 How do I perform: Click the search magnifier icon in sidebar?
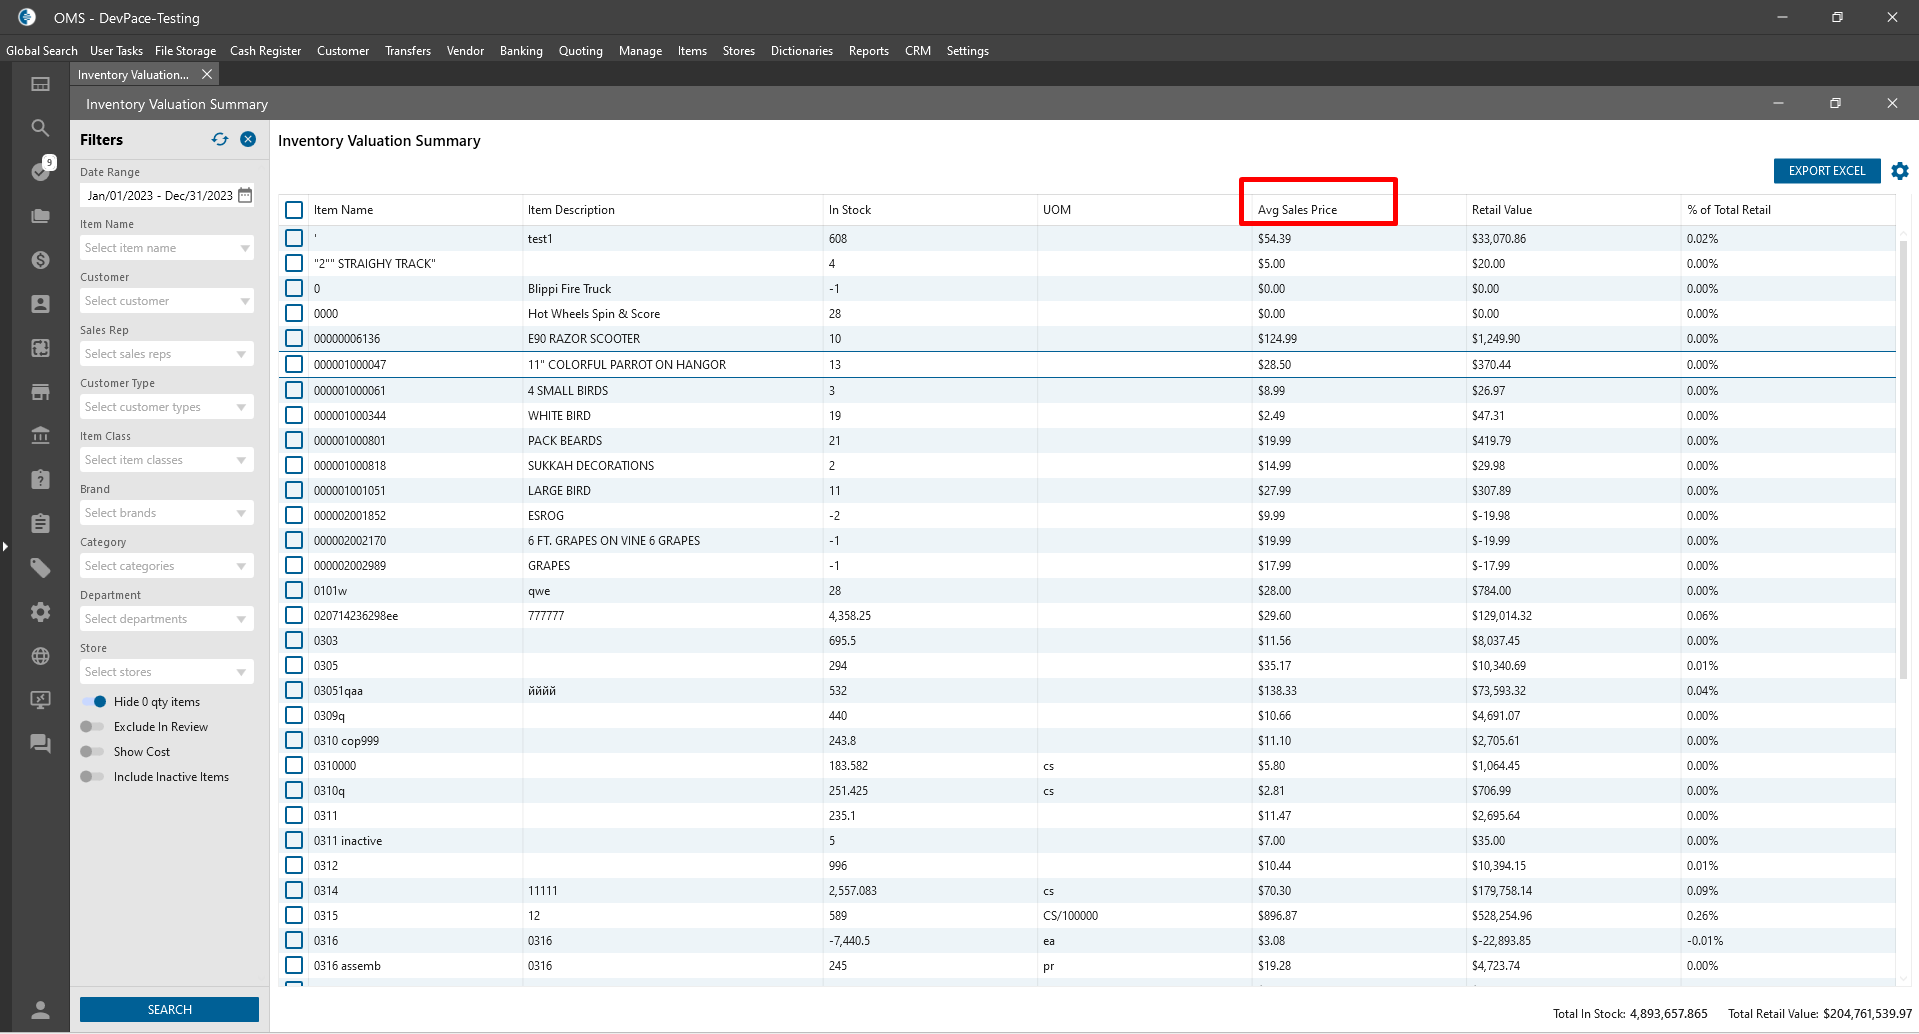point(40,128)
